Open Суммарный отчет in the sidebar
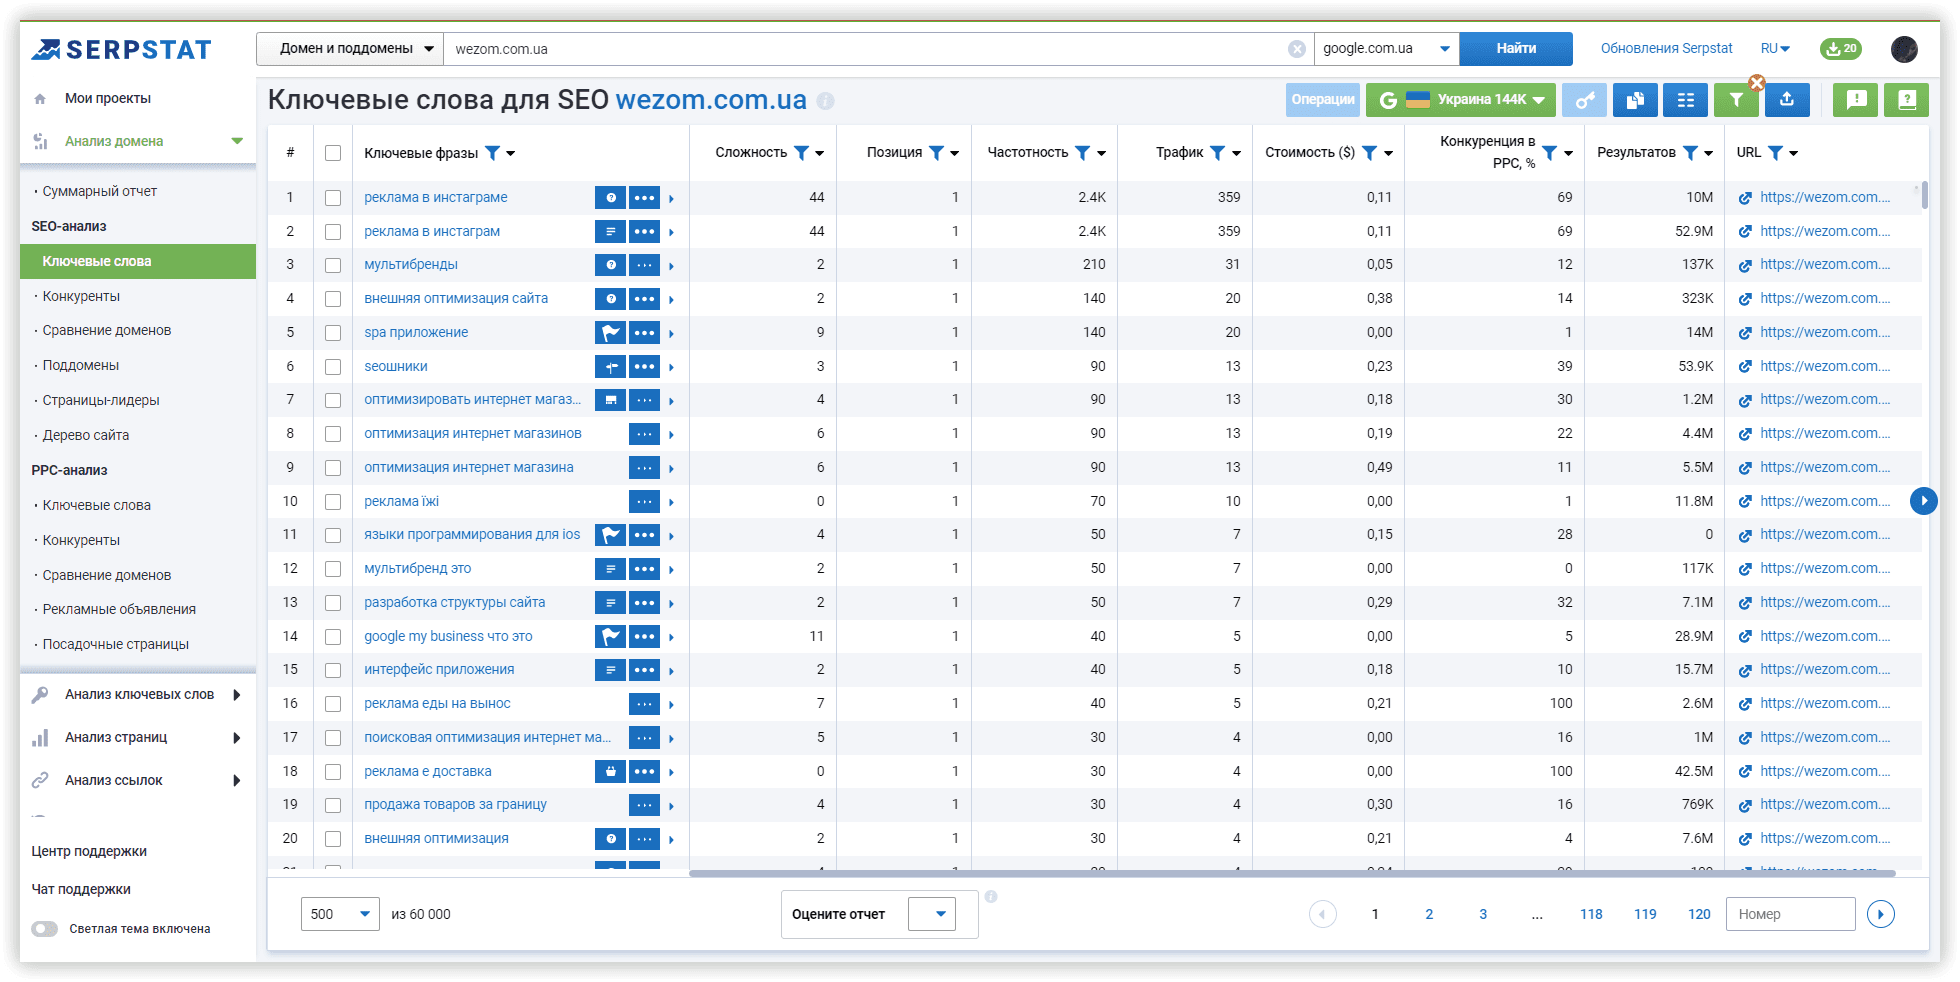 click(99, 192)
